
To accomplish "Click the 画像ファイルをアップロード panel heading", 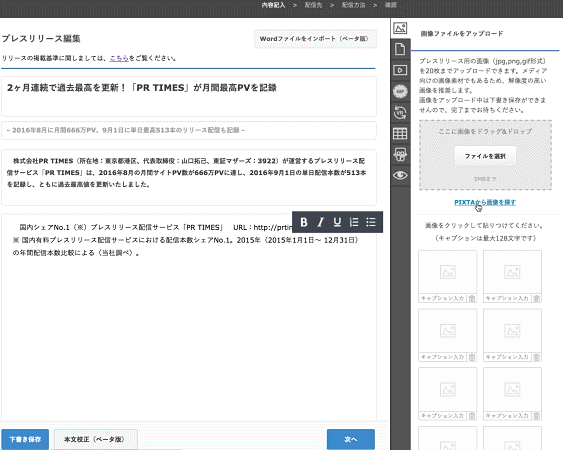I will click(462, 34).
